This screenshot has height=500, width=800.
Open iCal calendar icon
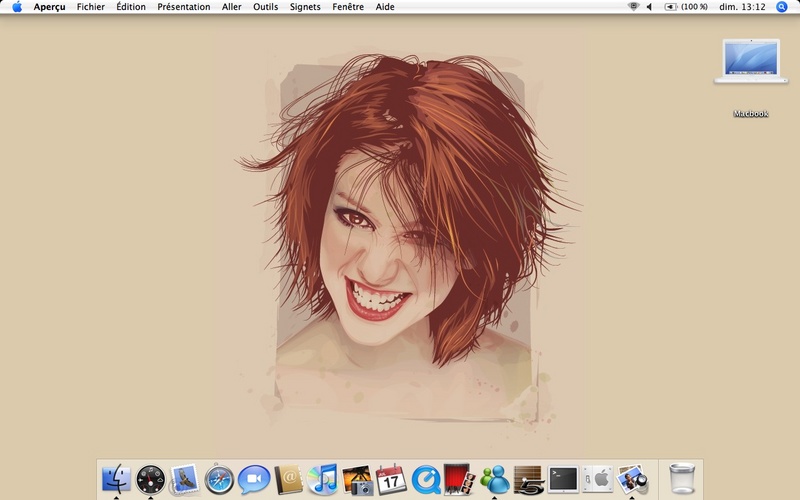tap(391, 480)
